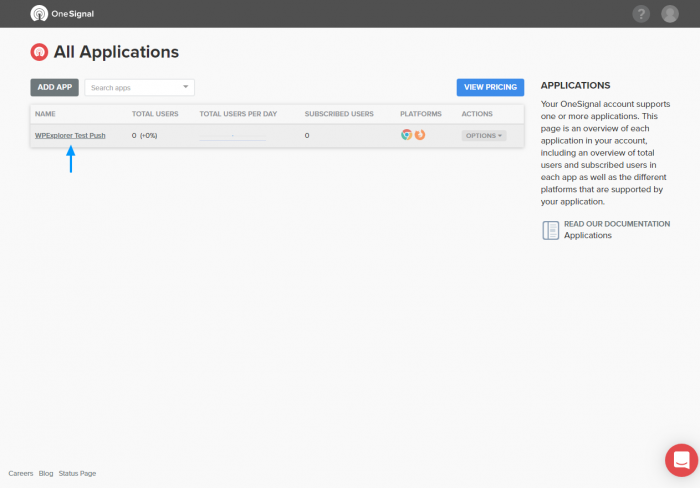
Task: Click the Firefox platform icon
Action: click(x=420, y=135)
